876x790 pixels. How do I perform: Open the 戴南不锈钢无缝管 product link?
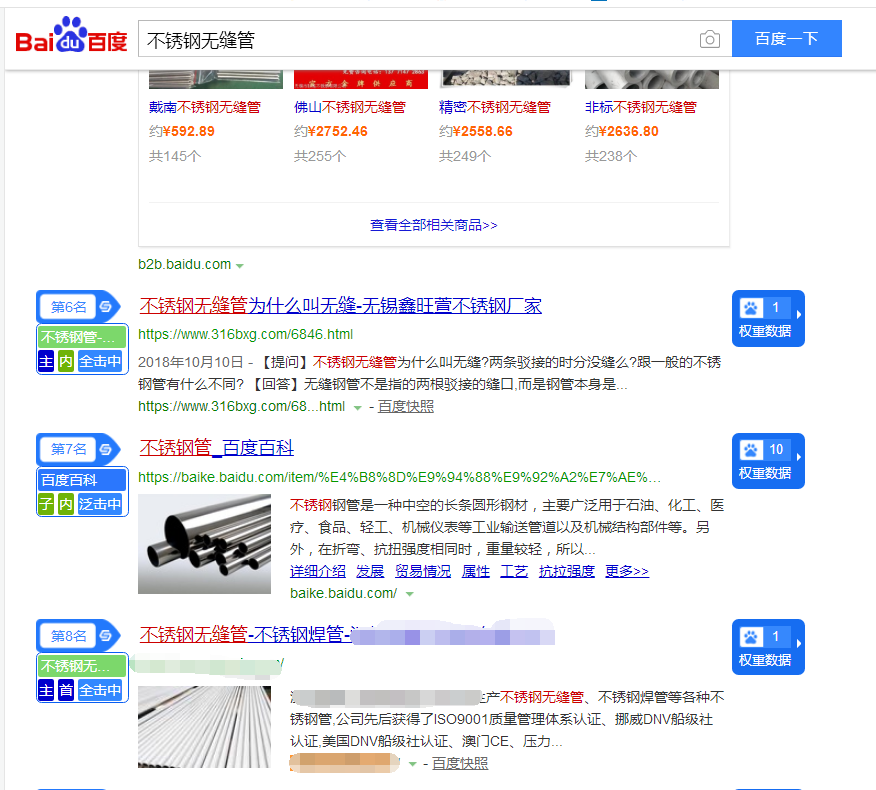(205, 107)
